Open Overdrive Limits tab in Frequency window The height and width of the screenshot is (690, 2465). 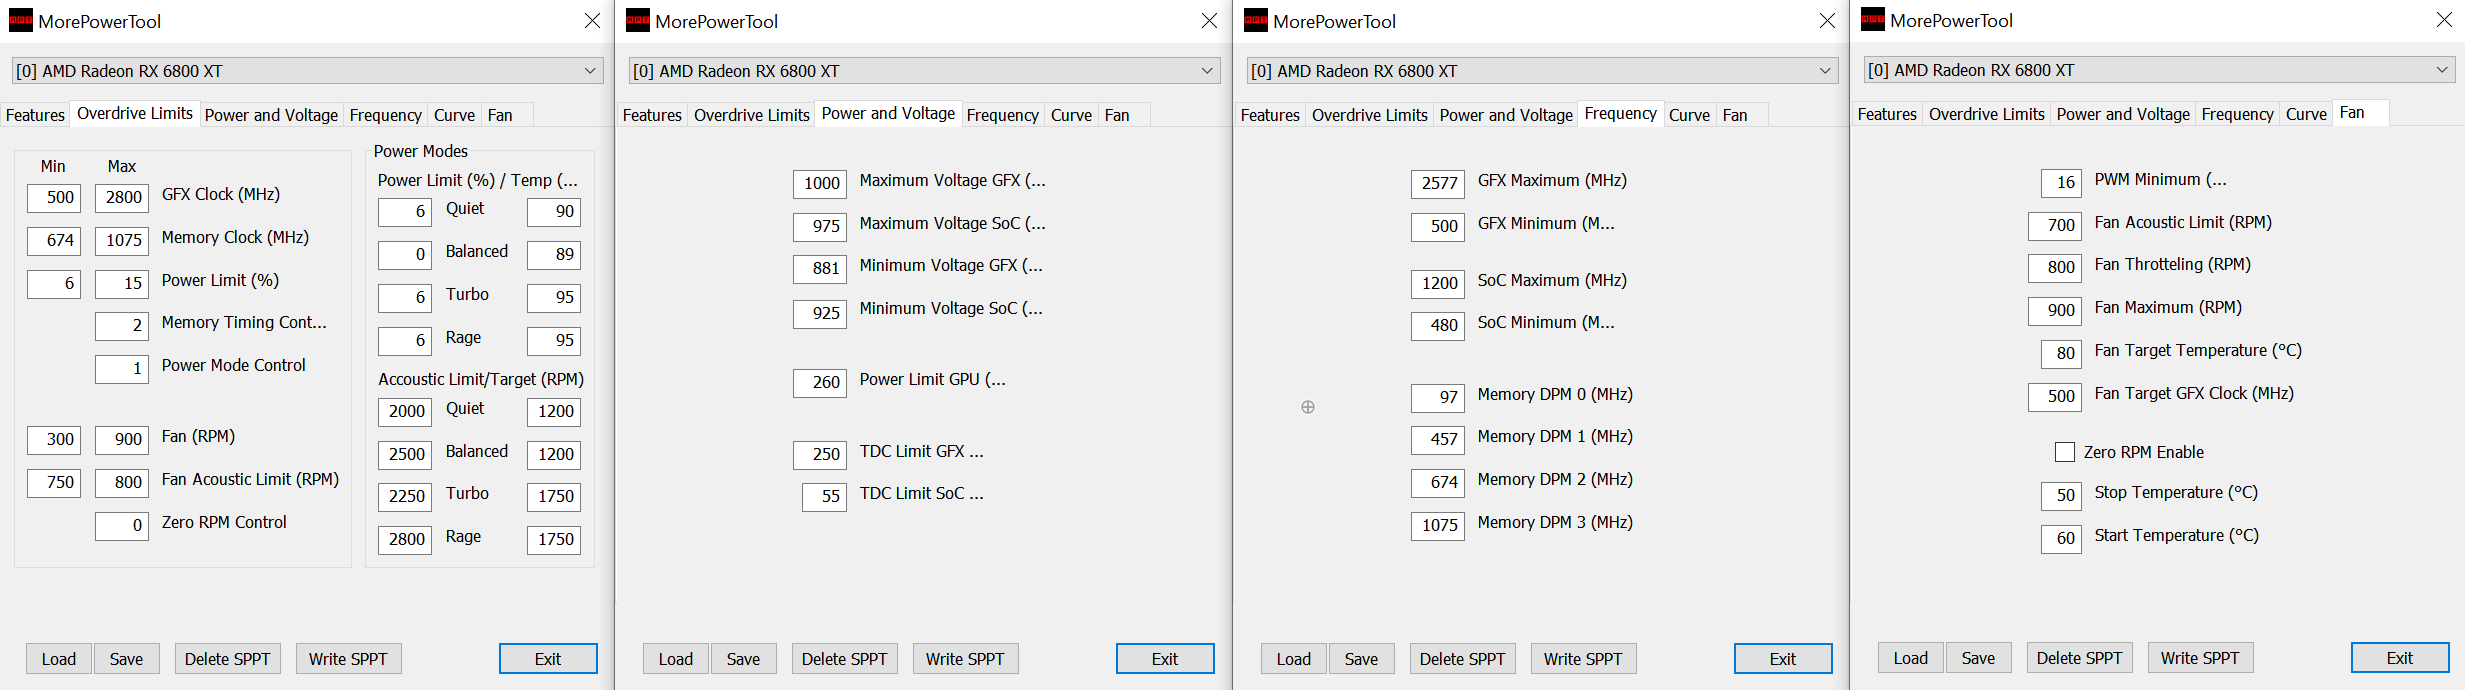1369,115
